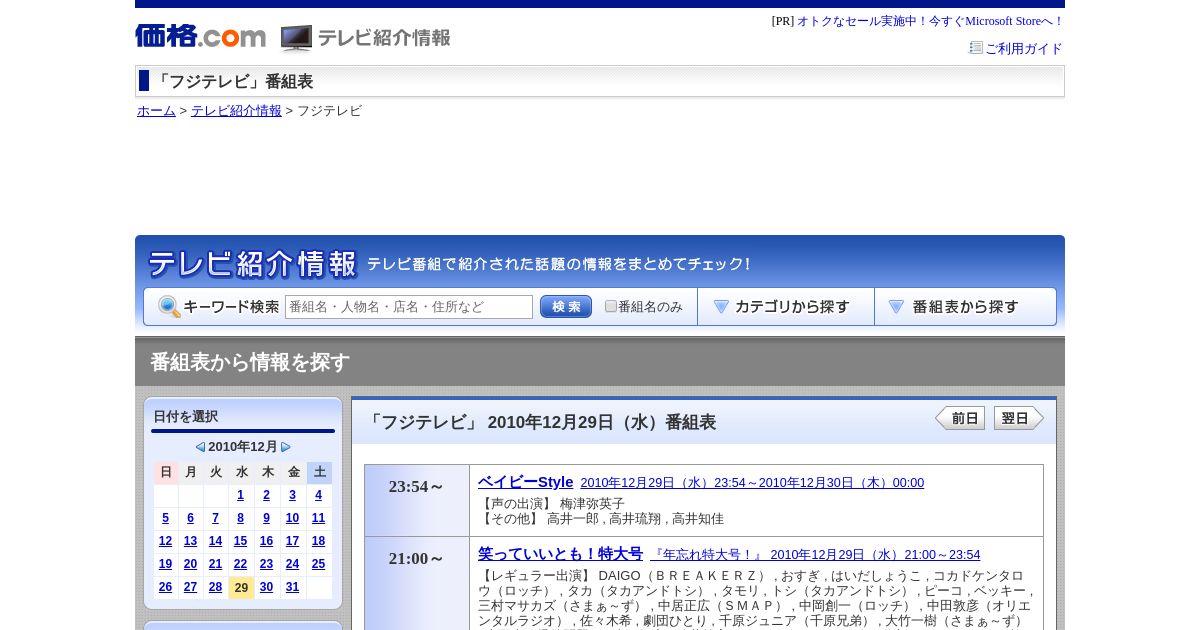Select December 21 in the calendar
This screenshot has height=630, width=1200.
(215, 564)
